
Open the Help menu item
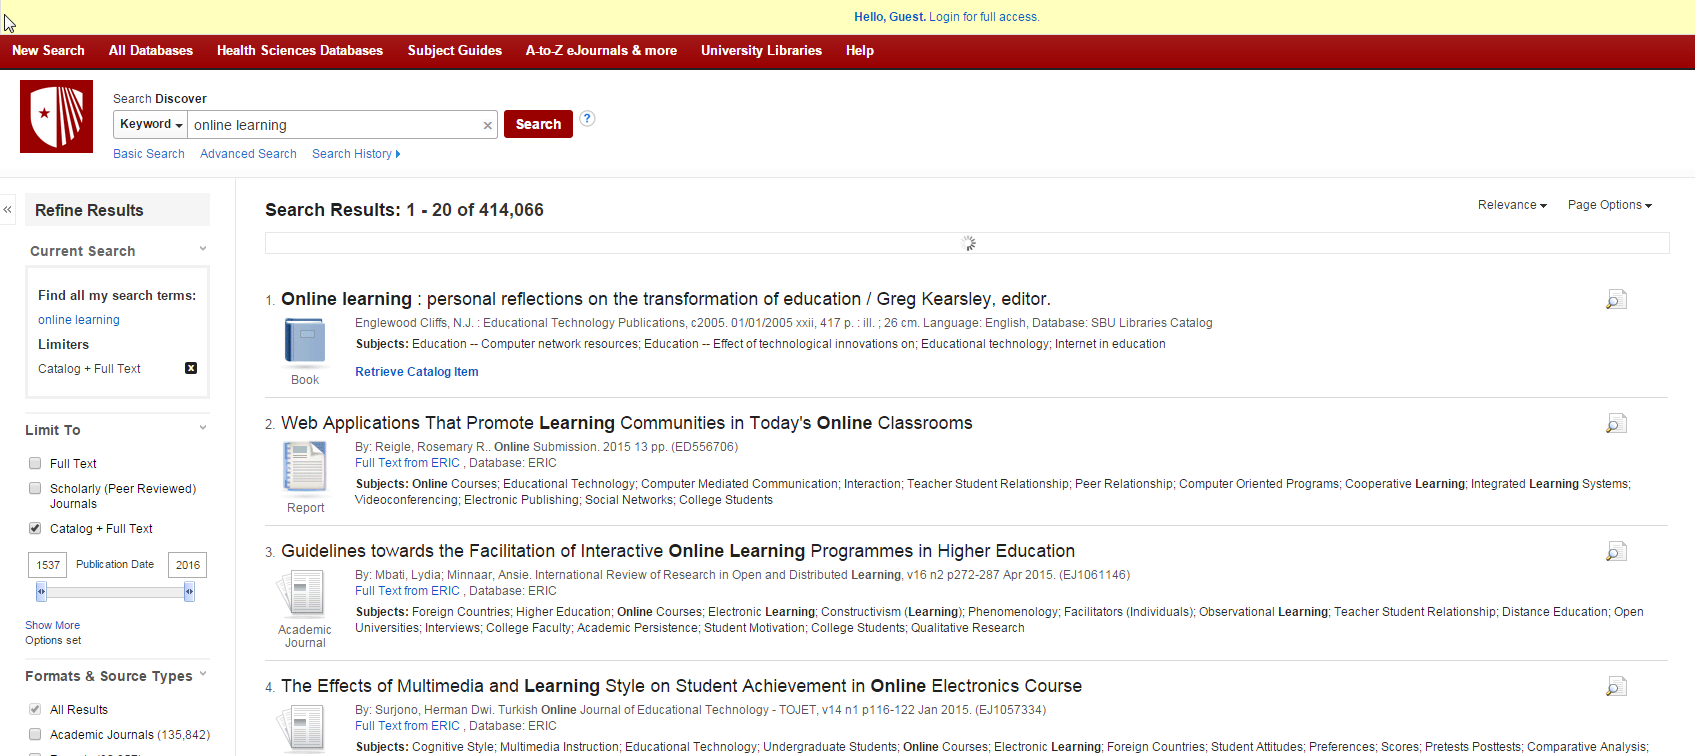[860, 51]
